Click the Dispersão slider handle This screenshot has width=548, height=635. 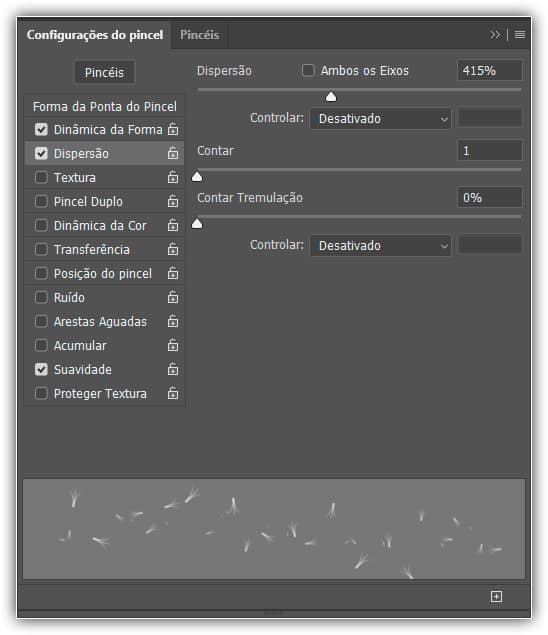click(x=331, y=96)
